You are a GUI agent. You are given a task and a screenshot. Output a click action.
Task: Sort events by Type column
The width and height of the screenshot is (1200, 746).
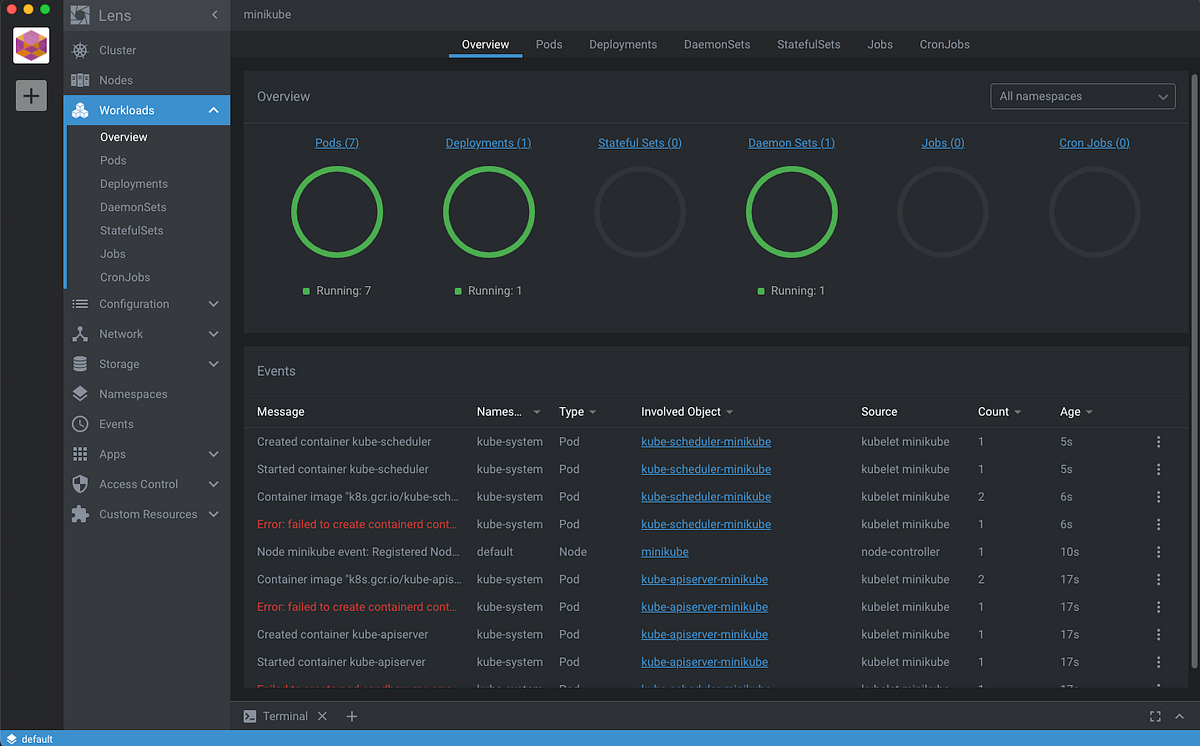pos(577,412)
